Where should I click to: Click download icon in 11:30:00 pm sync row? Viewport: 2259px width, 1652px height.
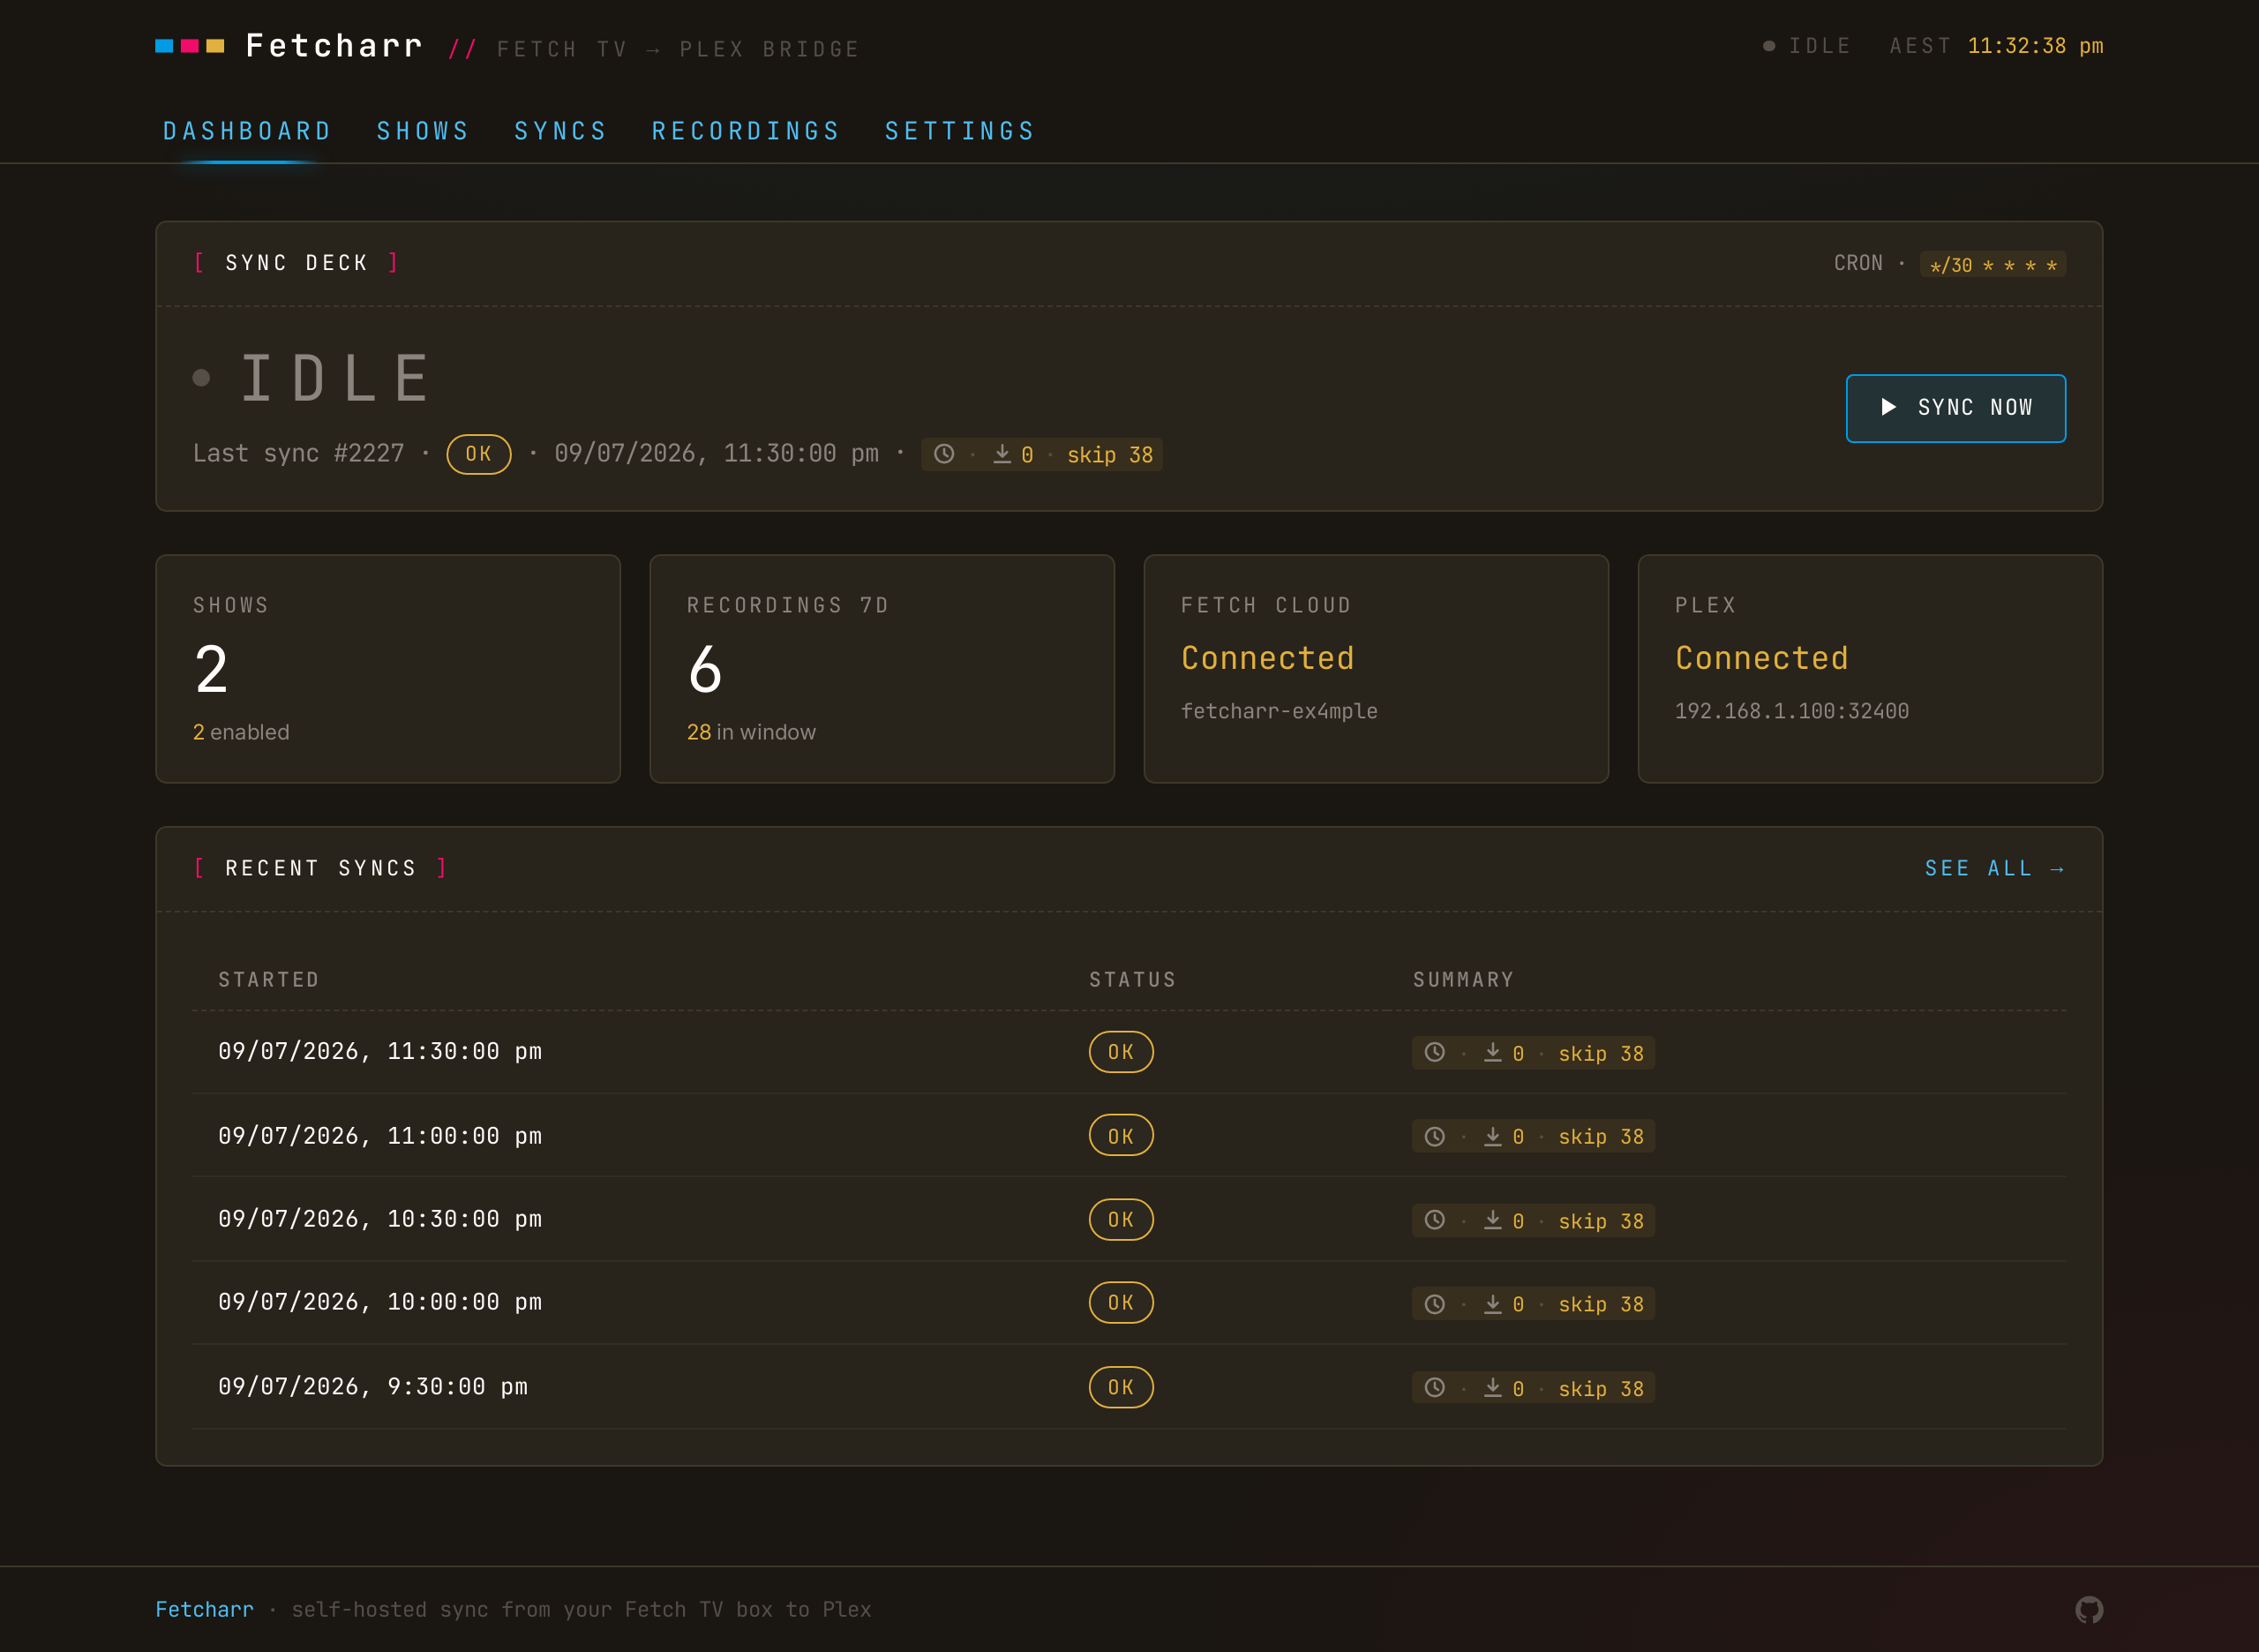pos(1492,1052)
